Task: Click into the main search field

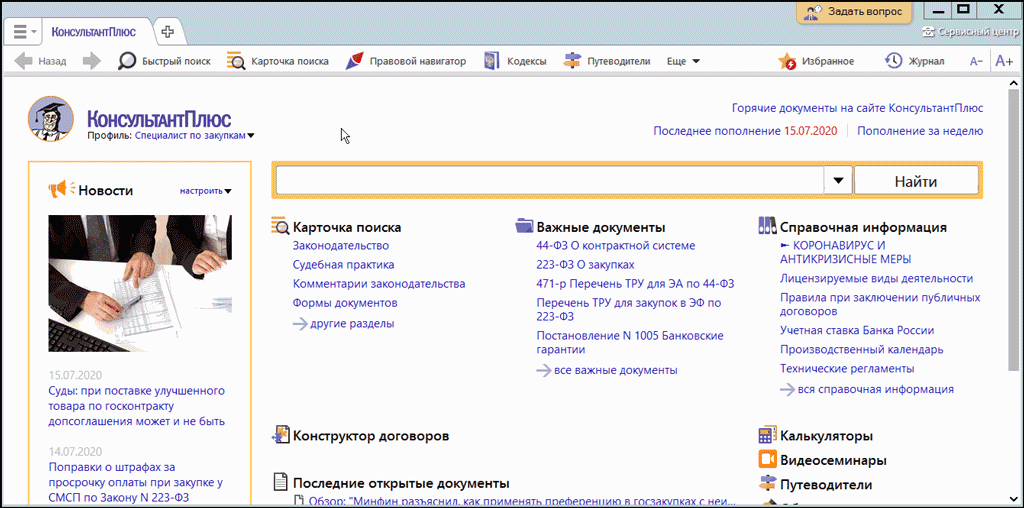Action: (550, 180)
